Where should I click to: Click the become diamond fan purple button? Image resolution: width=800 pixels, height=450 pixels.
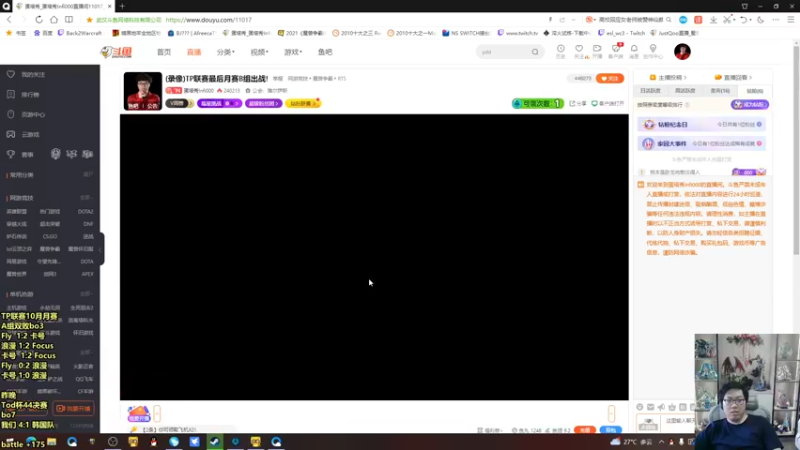[x=750, y=105]
